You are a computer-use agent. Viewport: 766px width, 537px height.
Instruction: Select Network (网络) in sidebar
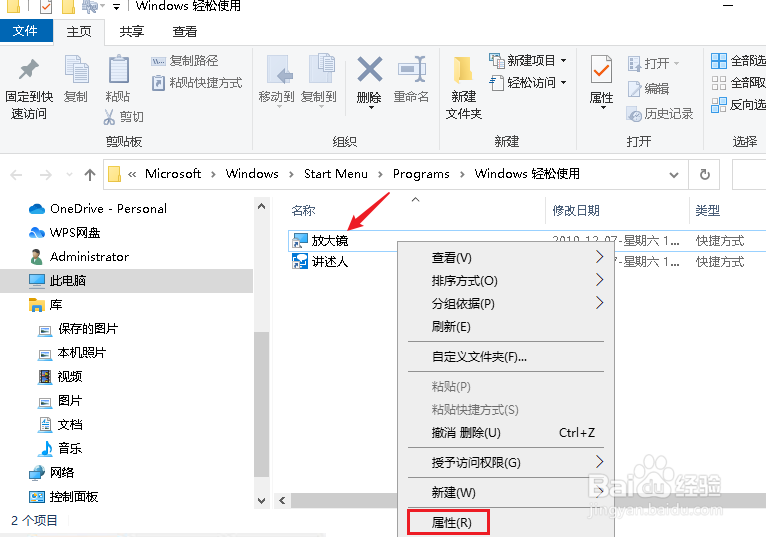[x=51, y=473]
